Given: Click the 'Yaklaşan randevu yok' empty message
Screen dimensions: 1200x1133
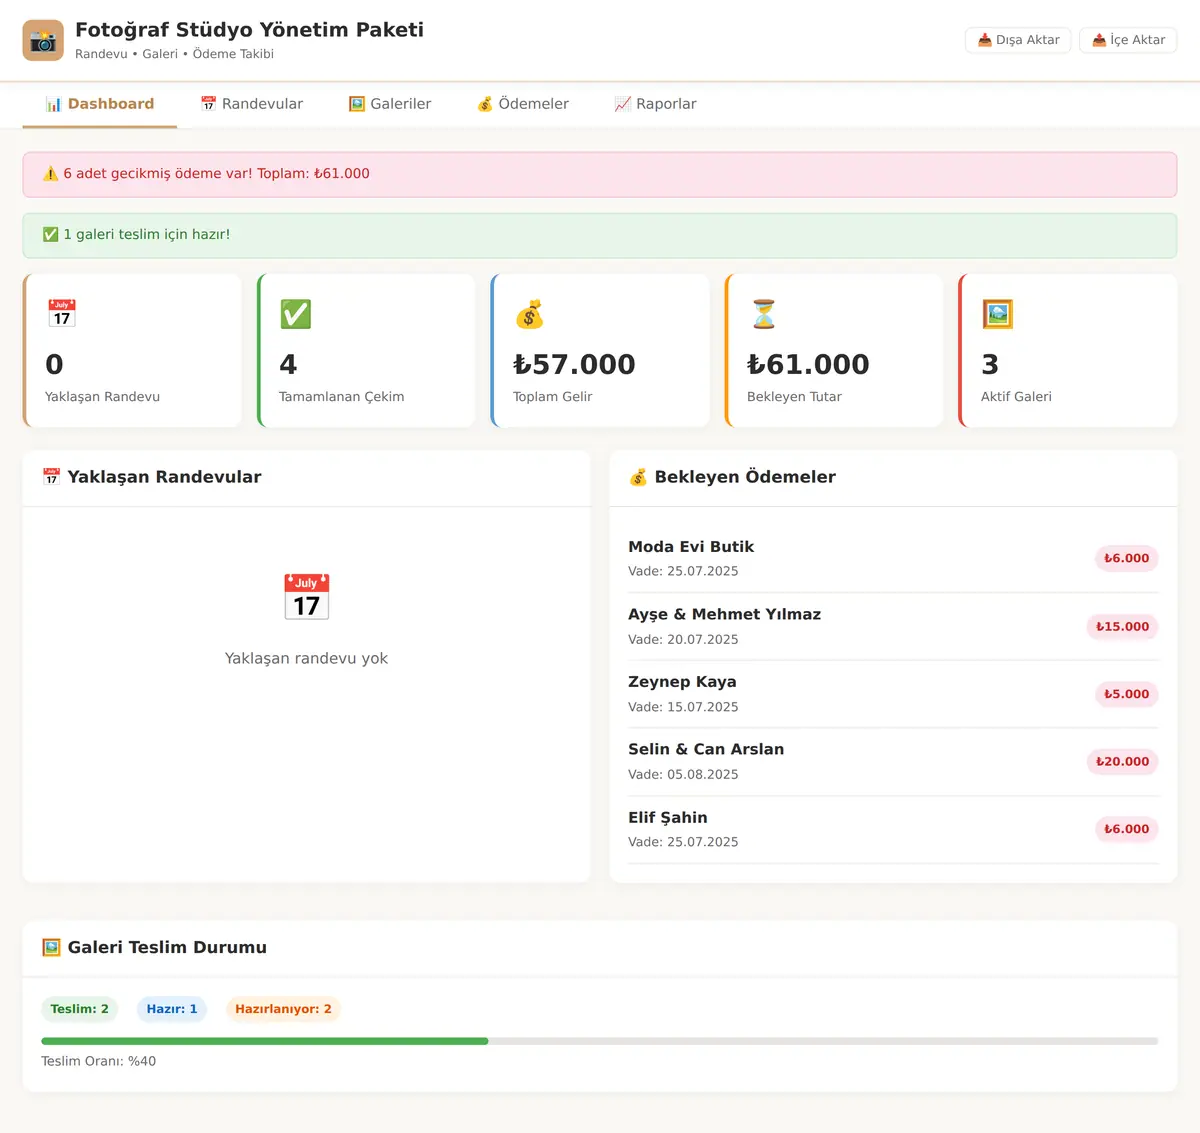Looking at the screenshot, I should [x=306, y=658].
